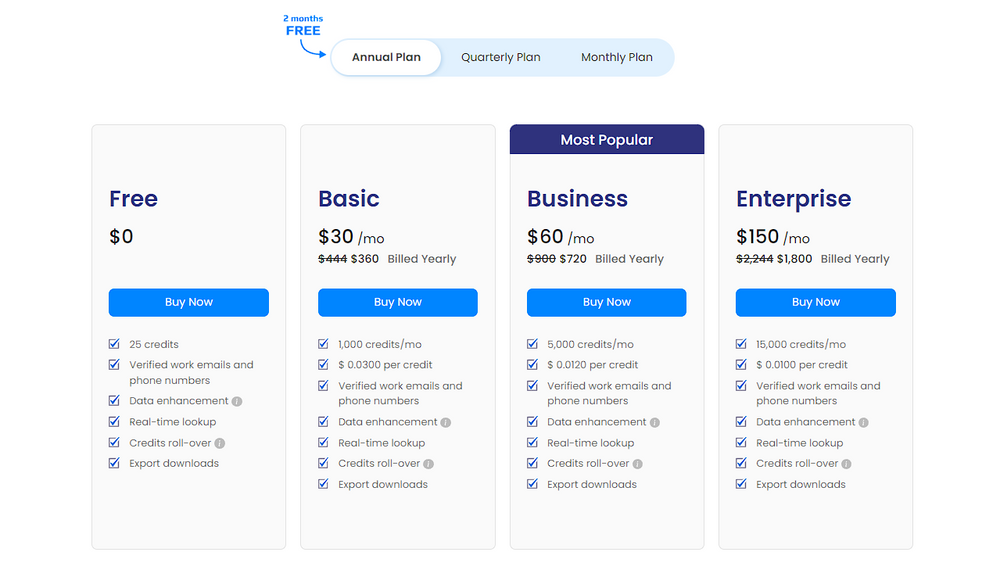Open Credits roll-over info icon in Enterprise plan
This screenshot has height=563, width=1000.
coord(846,464)
